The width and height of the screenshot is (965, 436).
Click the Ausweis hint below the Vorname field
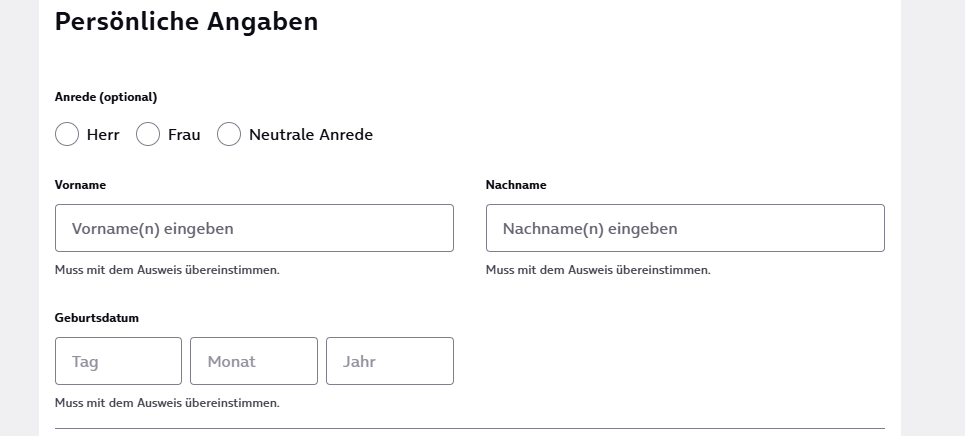click(167, 270)
